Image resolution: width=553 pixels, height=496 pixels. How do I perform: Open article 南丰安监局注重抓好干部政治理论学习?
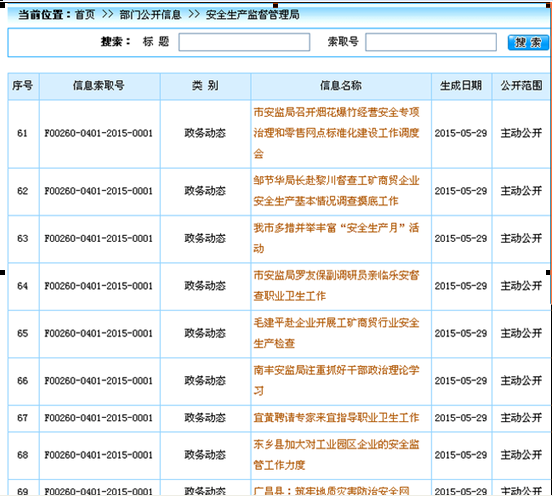(336, 380)
